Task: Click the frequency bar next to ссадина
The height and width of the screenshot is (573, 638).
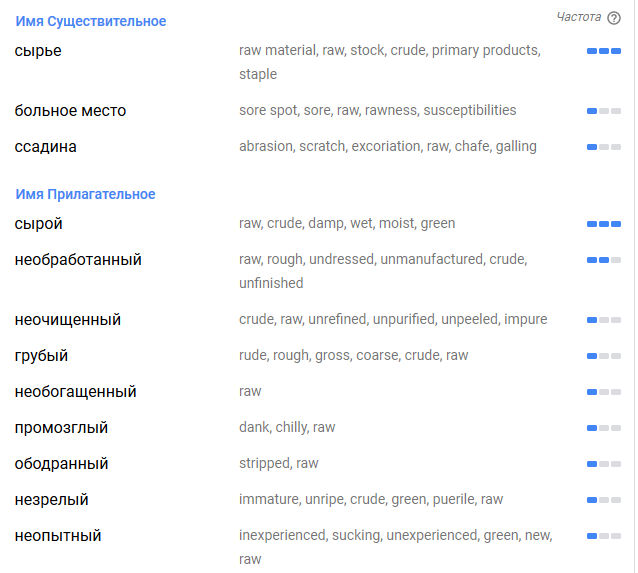Action: [x=603, y=147]
